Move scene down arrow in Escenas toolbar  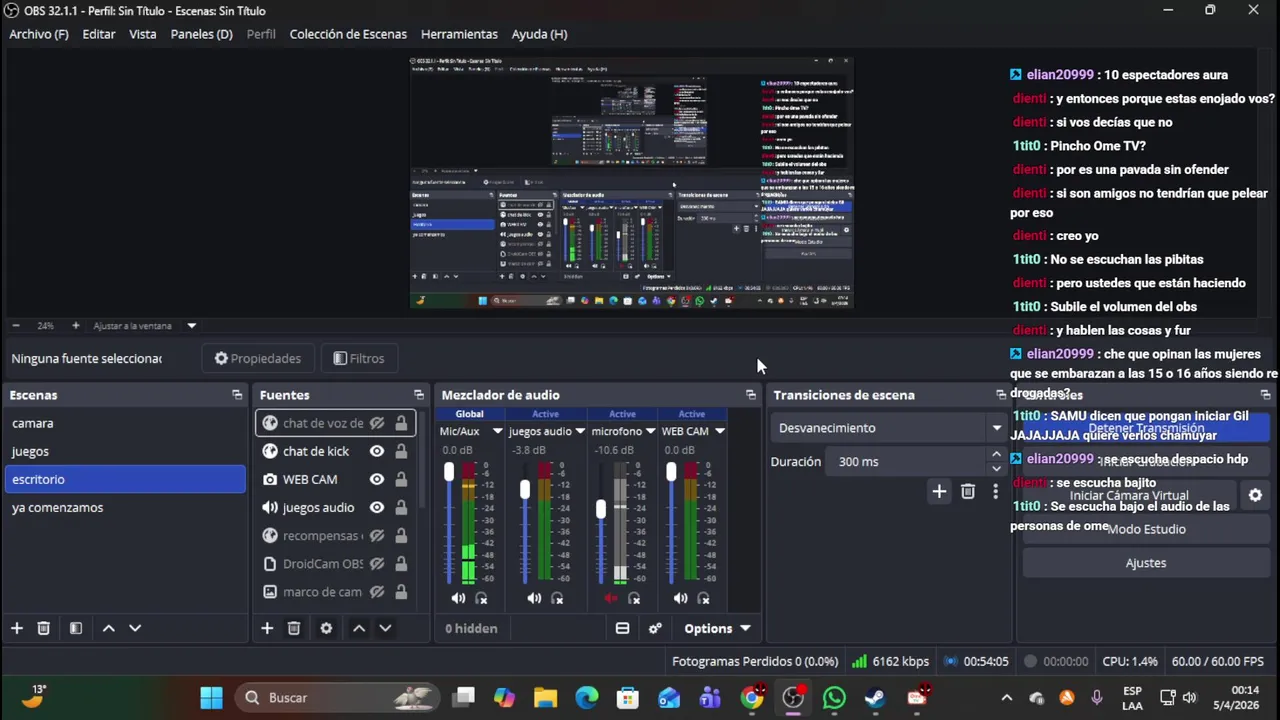135,628
